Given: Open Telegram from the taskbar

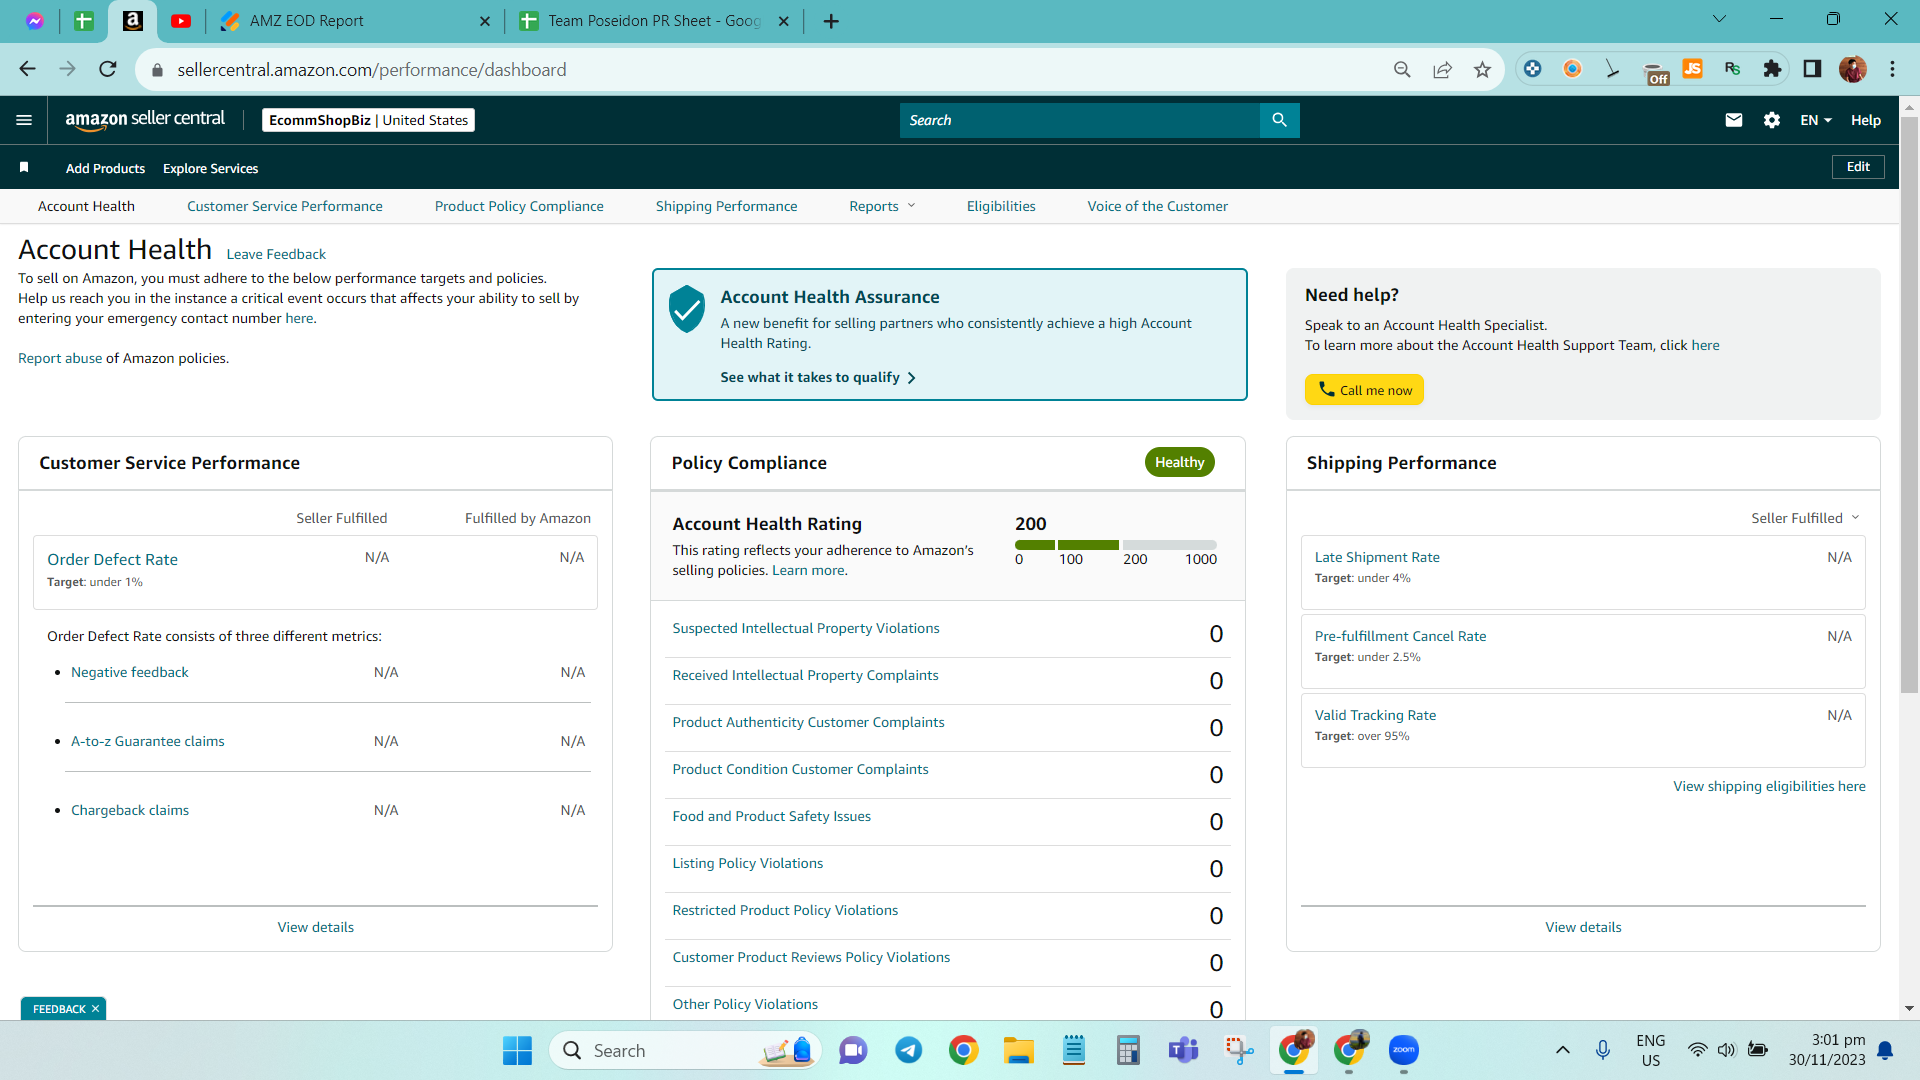Looking at the screenshot, I should click(x=908, y=1050).
